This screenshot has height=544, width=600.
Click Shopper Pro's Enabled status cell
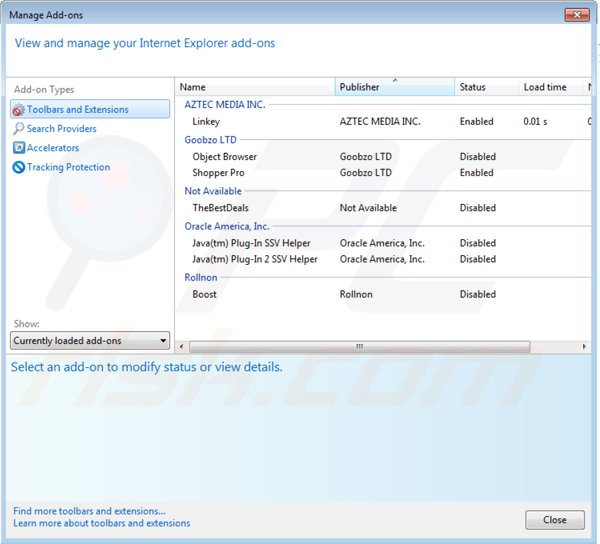point(476,173)
